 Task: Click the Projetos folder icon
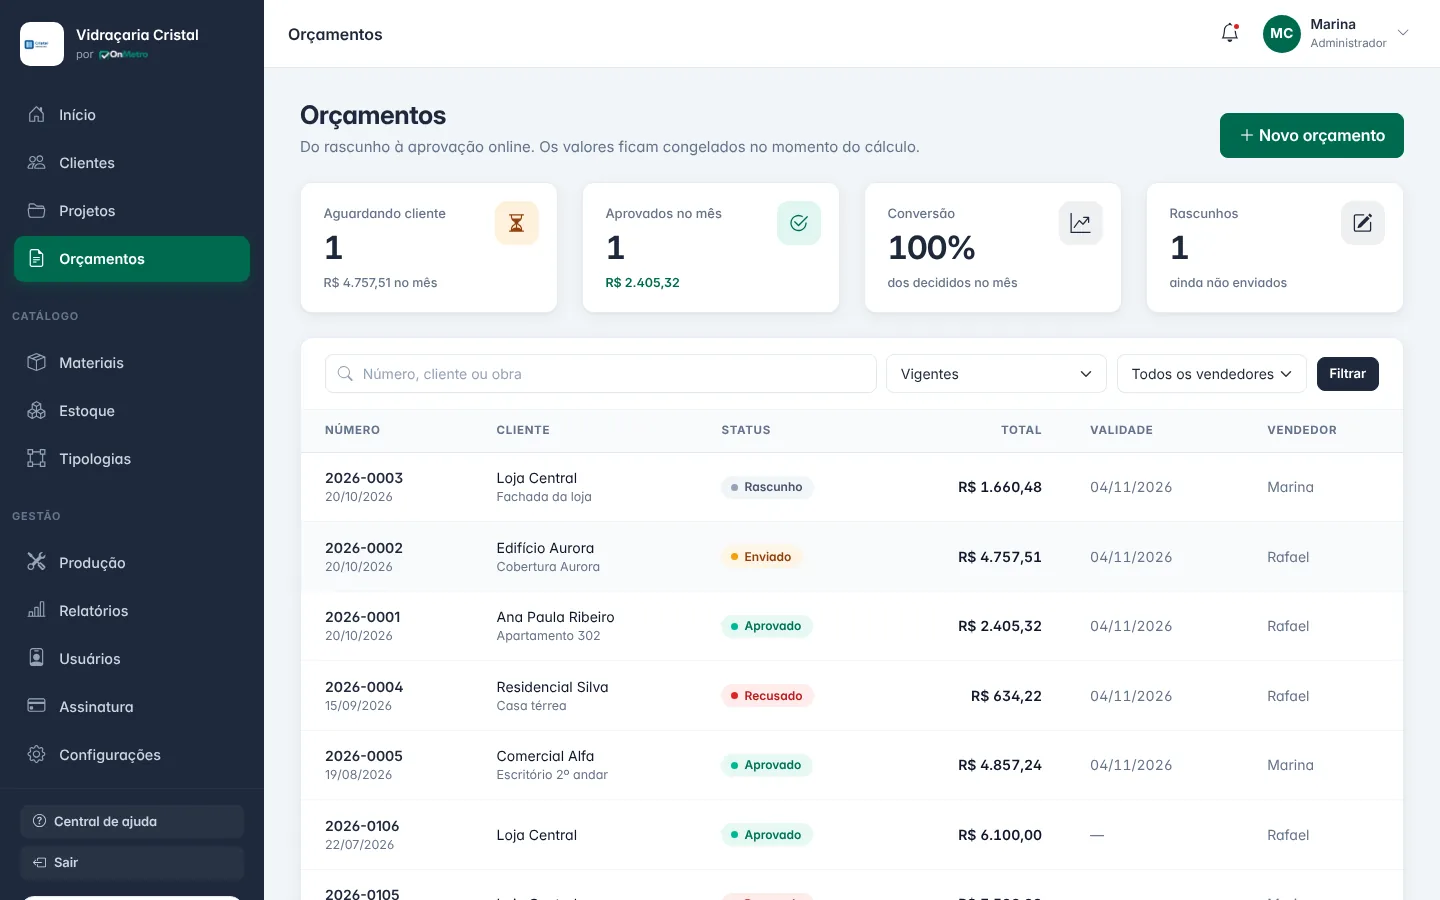click(x=37, y=211)
